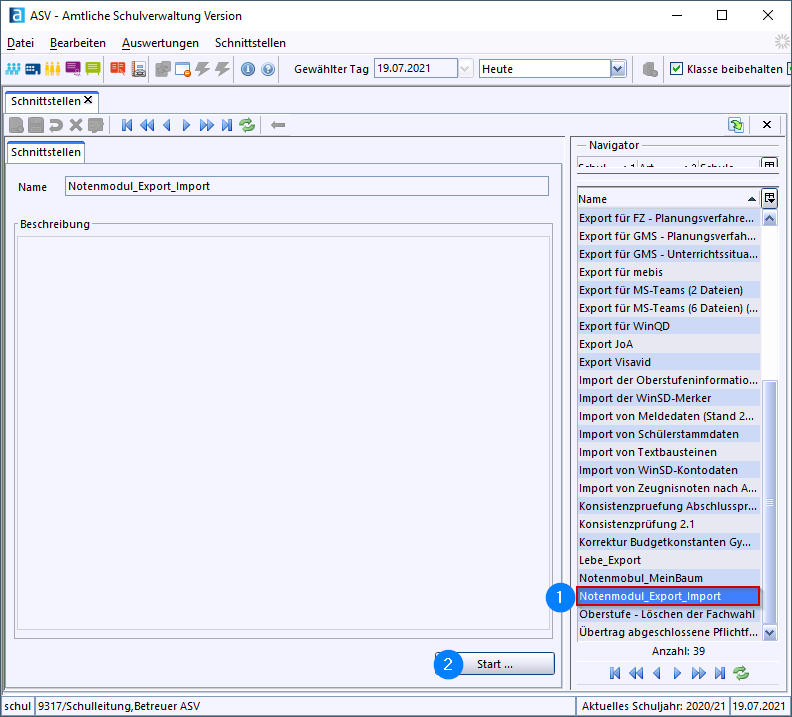Click green refresh icon in Navigator footer
792x717 pixels.
pyautogui.click(x=741, y=673)
